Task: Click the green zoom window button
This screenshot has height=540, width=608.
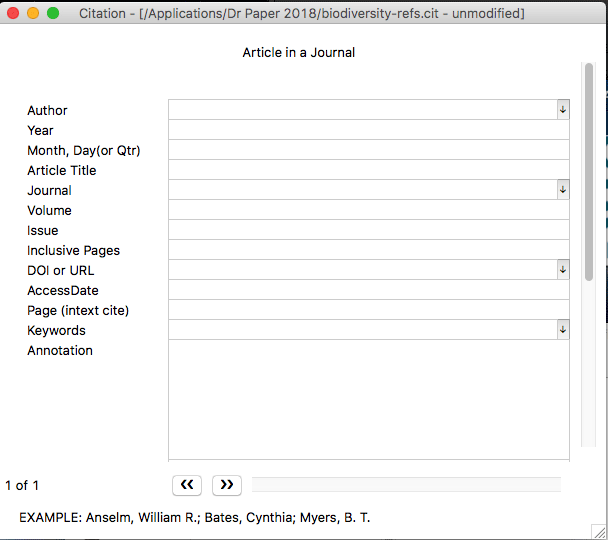Action: pos(53,13)
